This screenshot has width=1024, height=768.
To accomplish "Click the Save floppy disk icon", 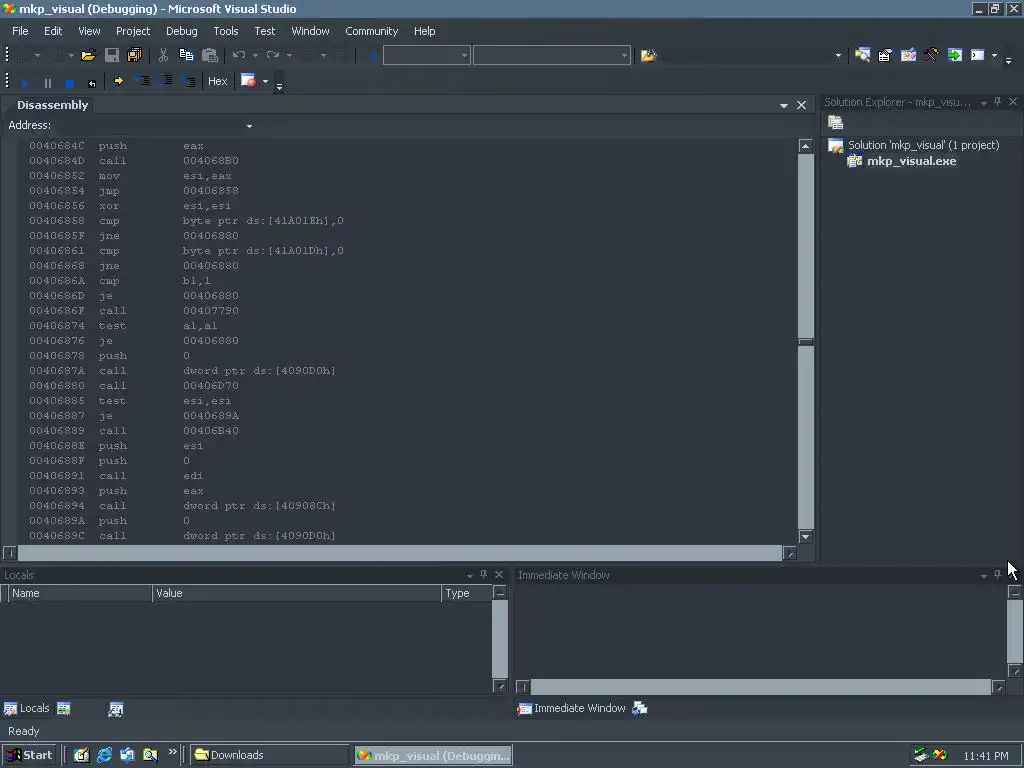I will click(112, 56).
